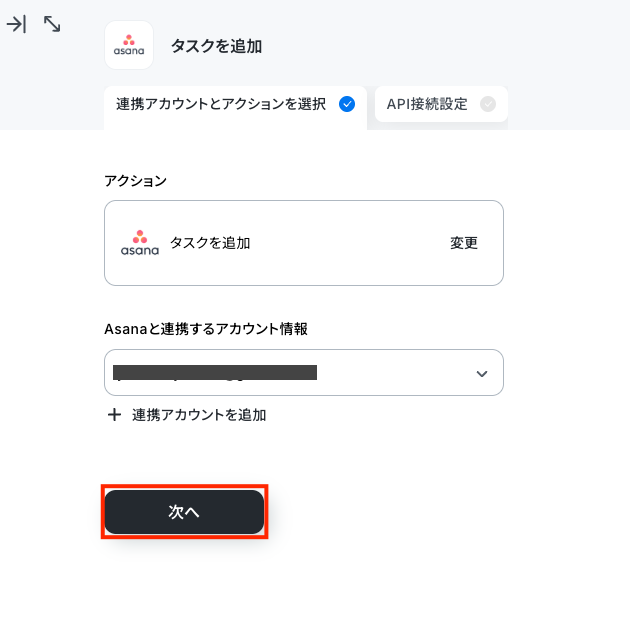
Task: Click タスクを追加 text inside action box
Action: click(x=210, y=243)
